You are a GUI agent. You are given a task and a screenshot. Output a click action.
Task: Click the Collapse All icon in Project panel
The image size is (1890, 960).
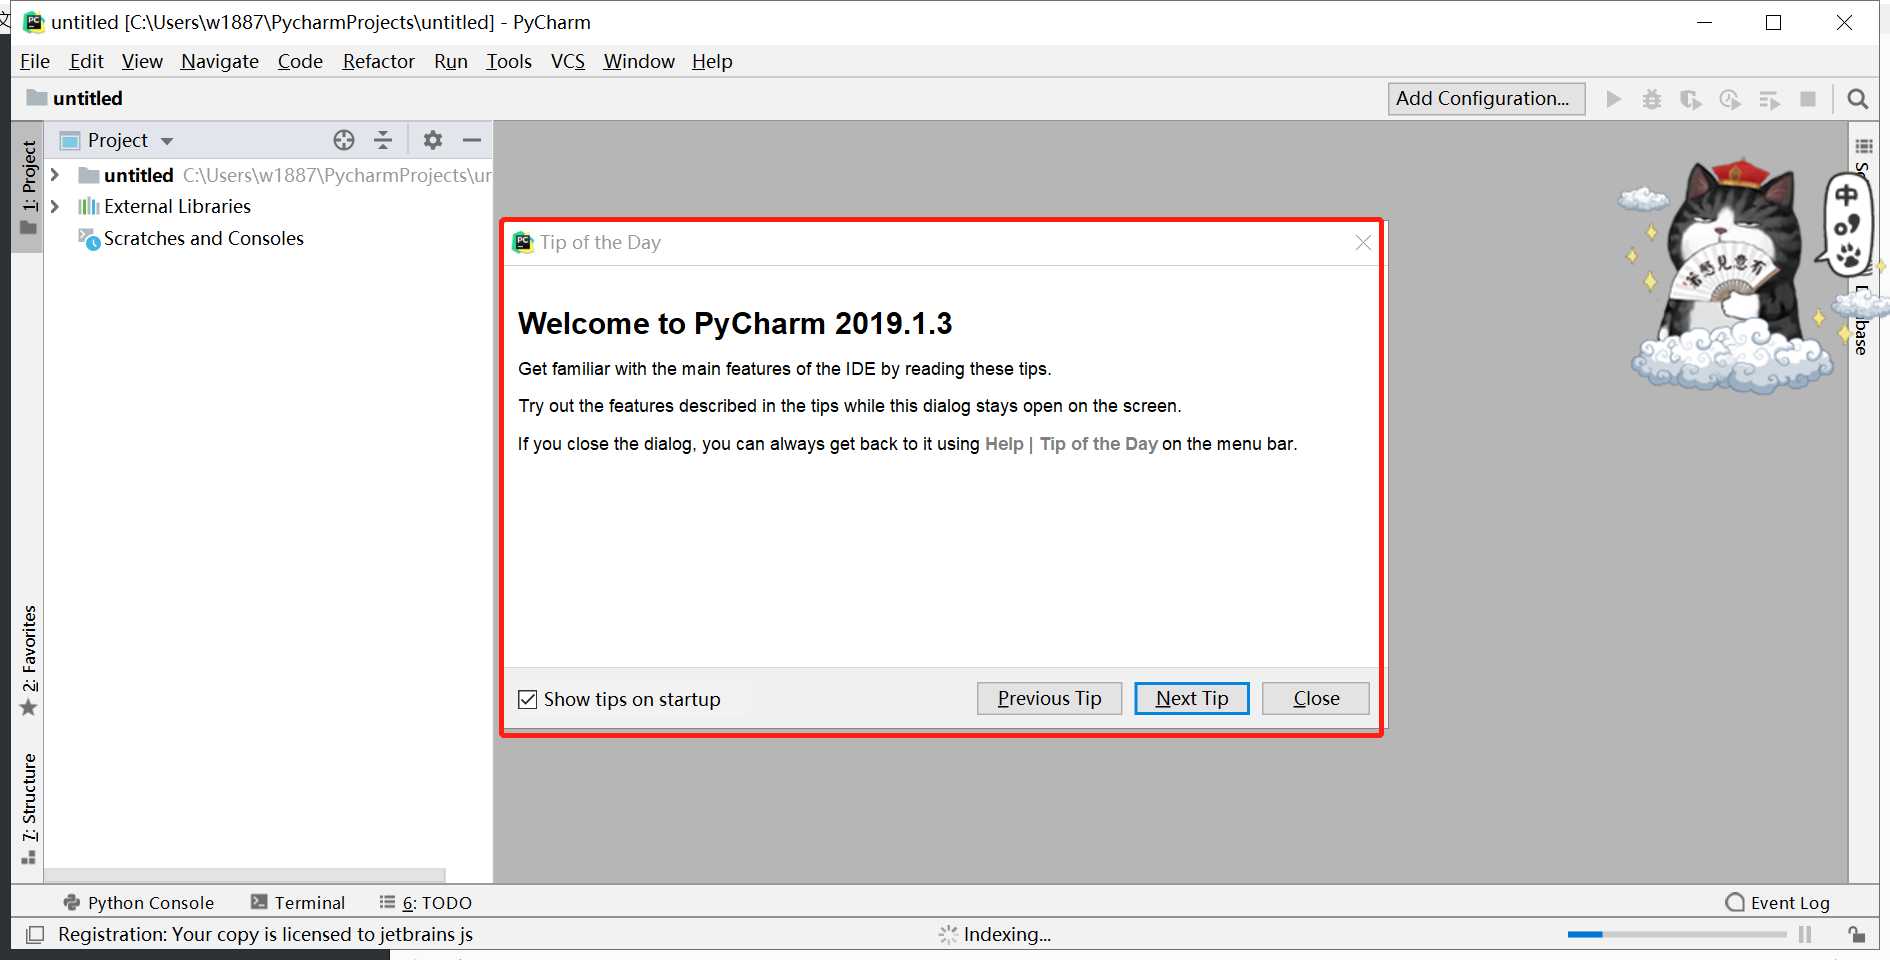383,140
